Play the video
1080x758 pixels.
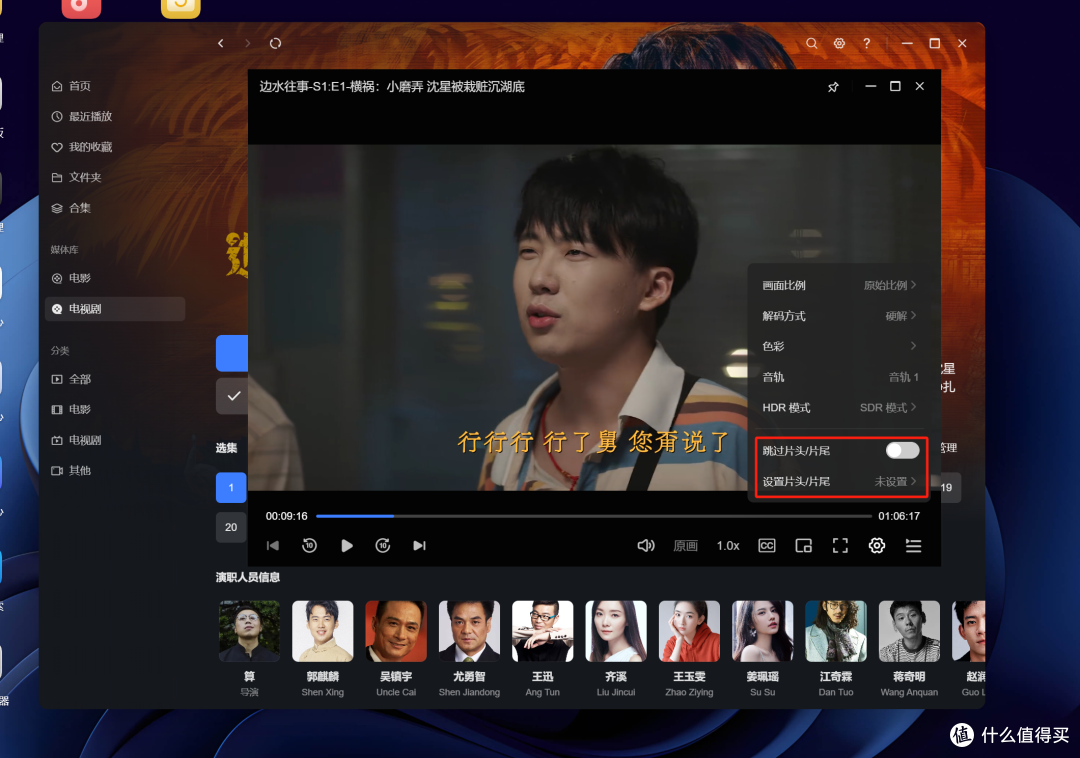pos(346,545)
